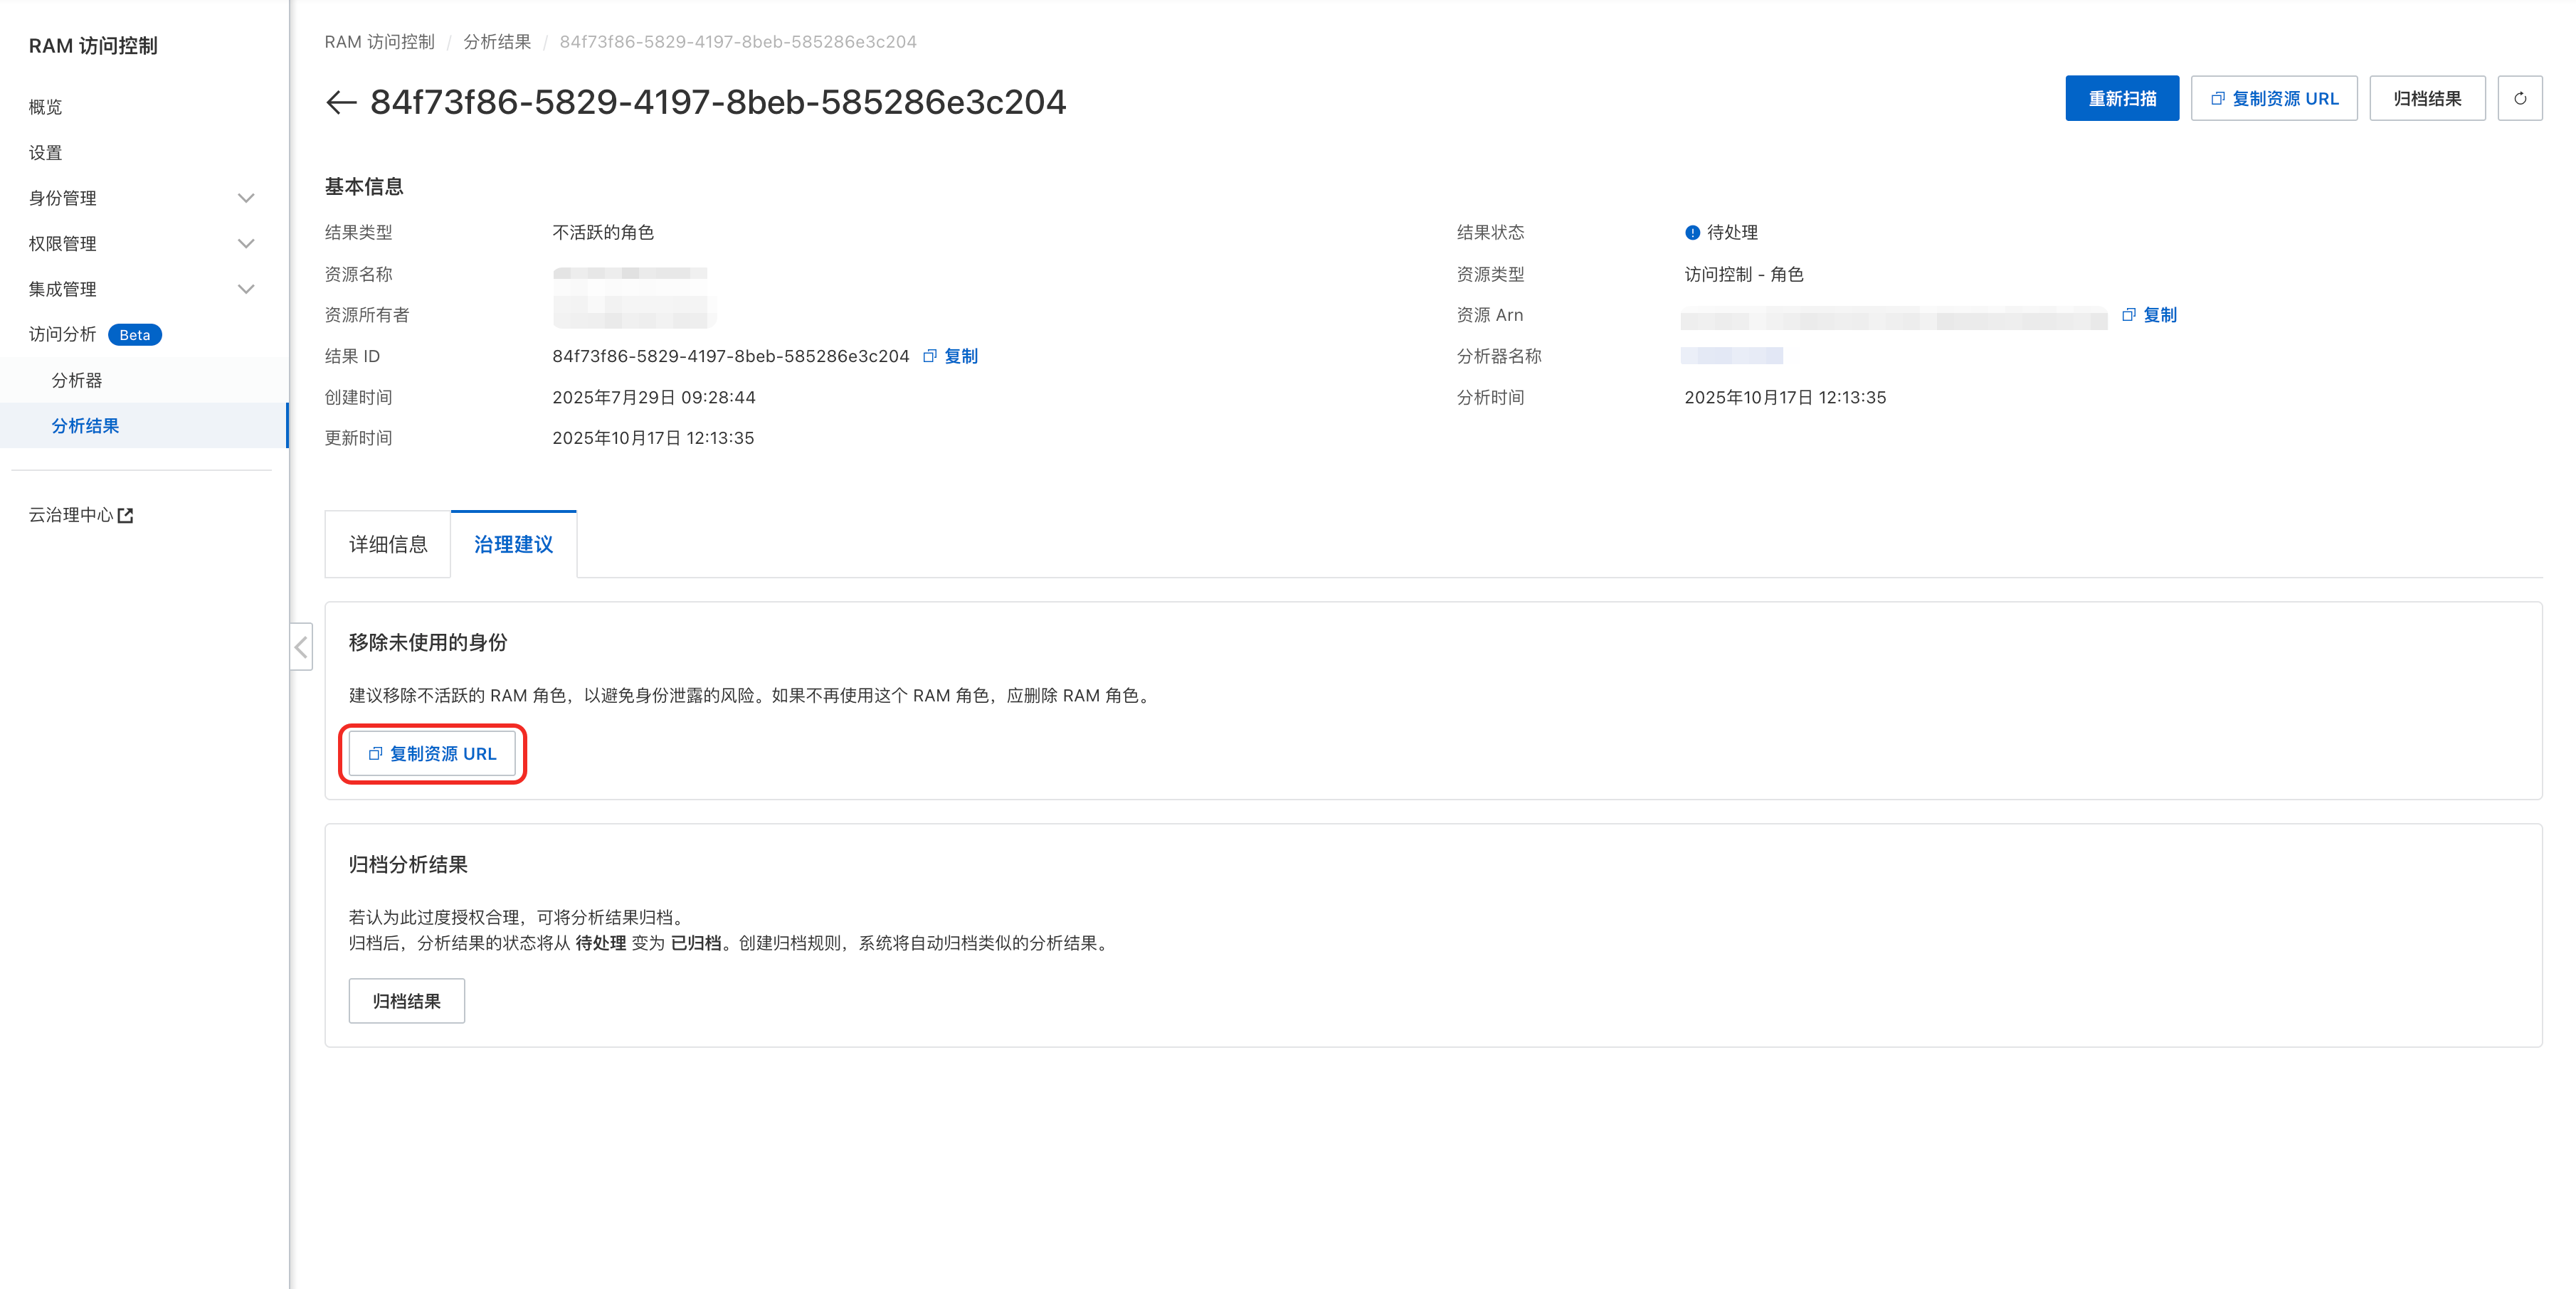Open 设置 from the sidebar
This screenshot has height=1289, width=2576.
coord(45,152)
